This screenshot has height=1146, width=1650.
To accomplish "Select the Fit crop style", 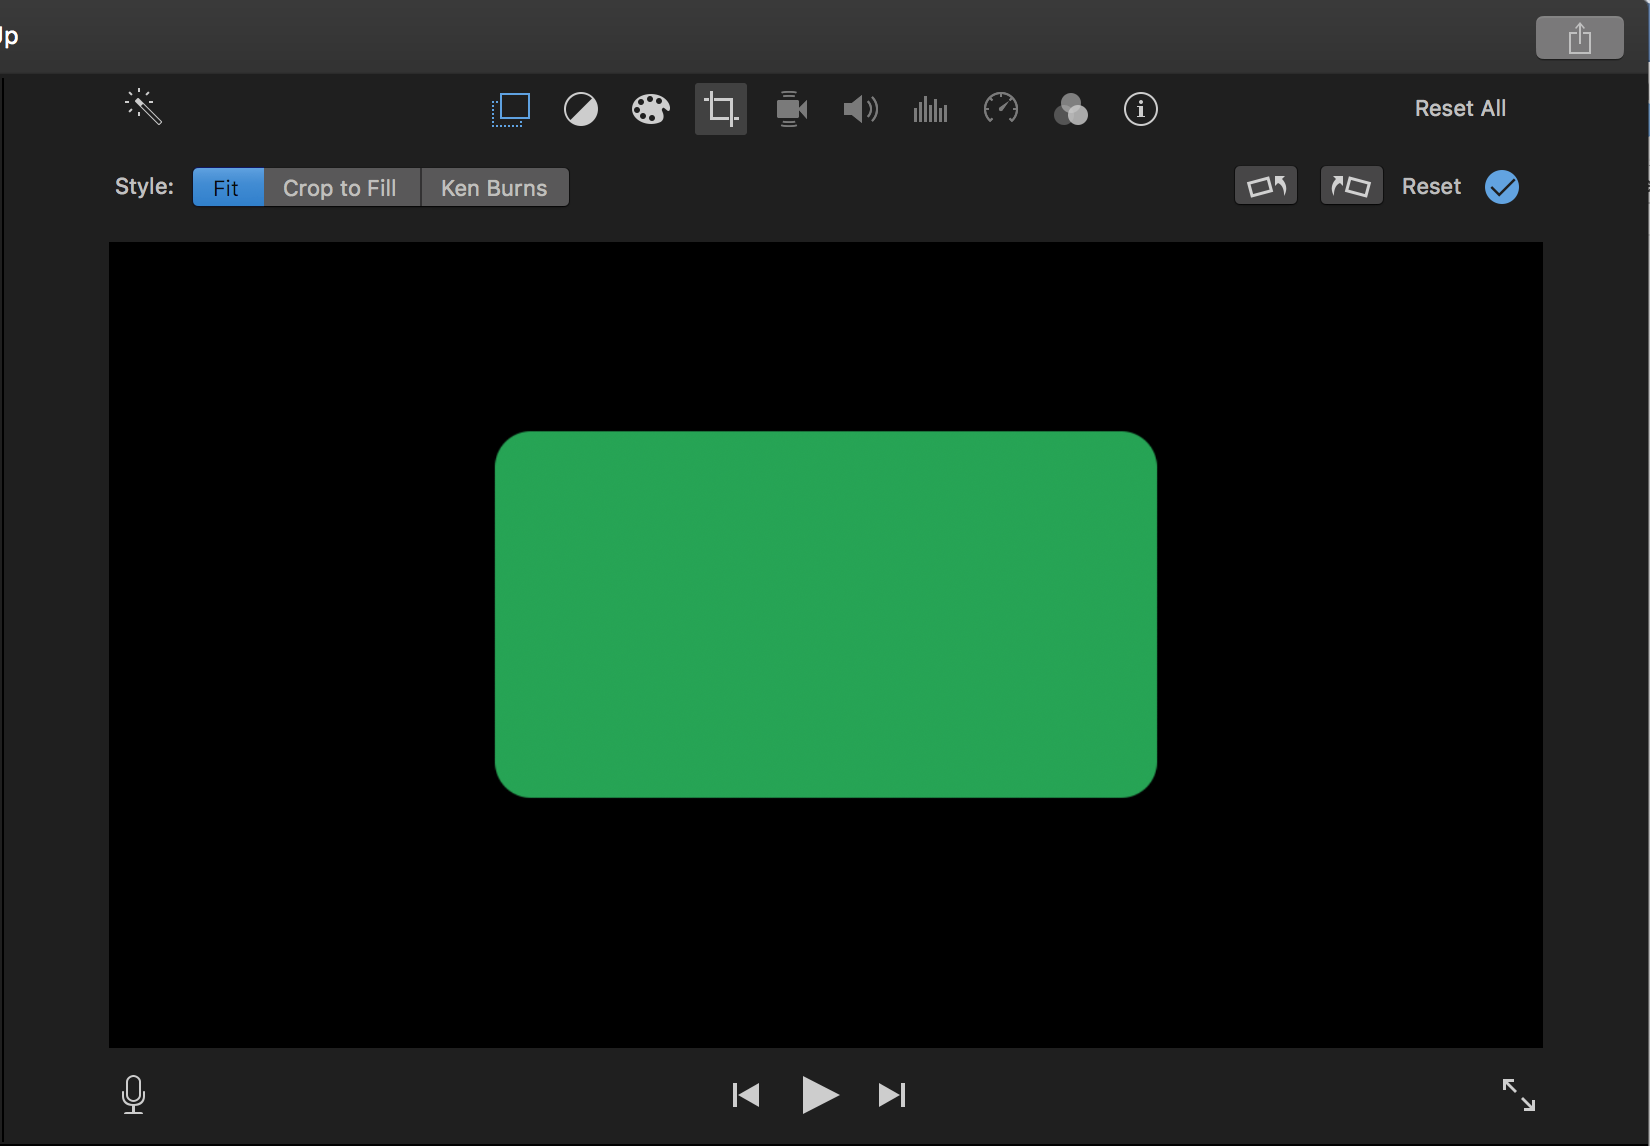I will pos(227,188).
